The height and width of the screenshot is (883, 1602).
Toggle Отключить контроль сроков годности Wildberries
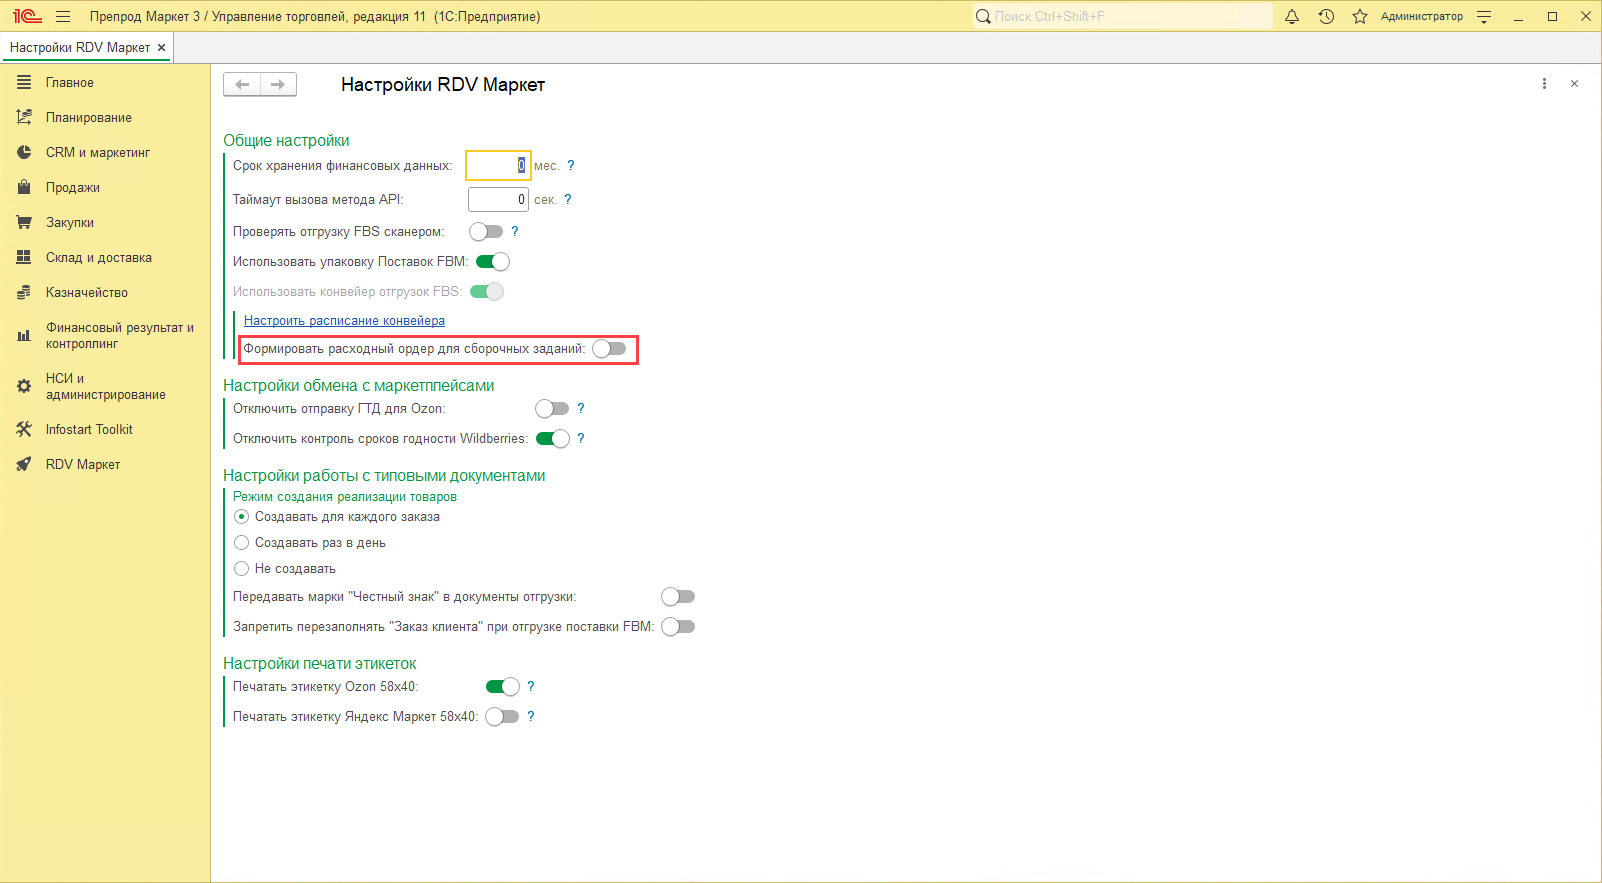(553, 438)
